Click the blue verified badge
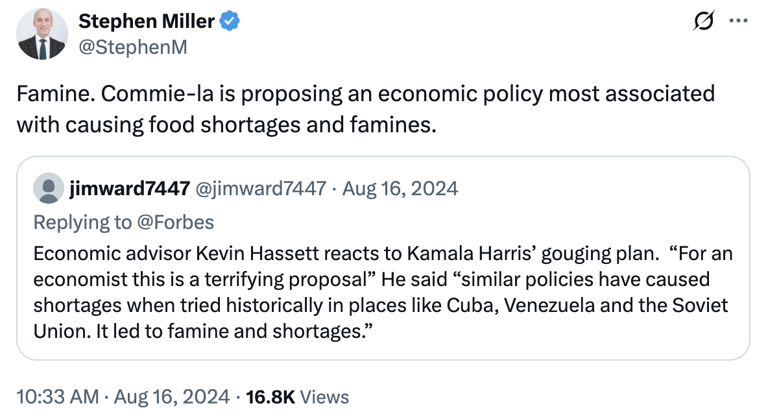 (229, 22)
